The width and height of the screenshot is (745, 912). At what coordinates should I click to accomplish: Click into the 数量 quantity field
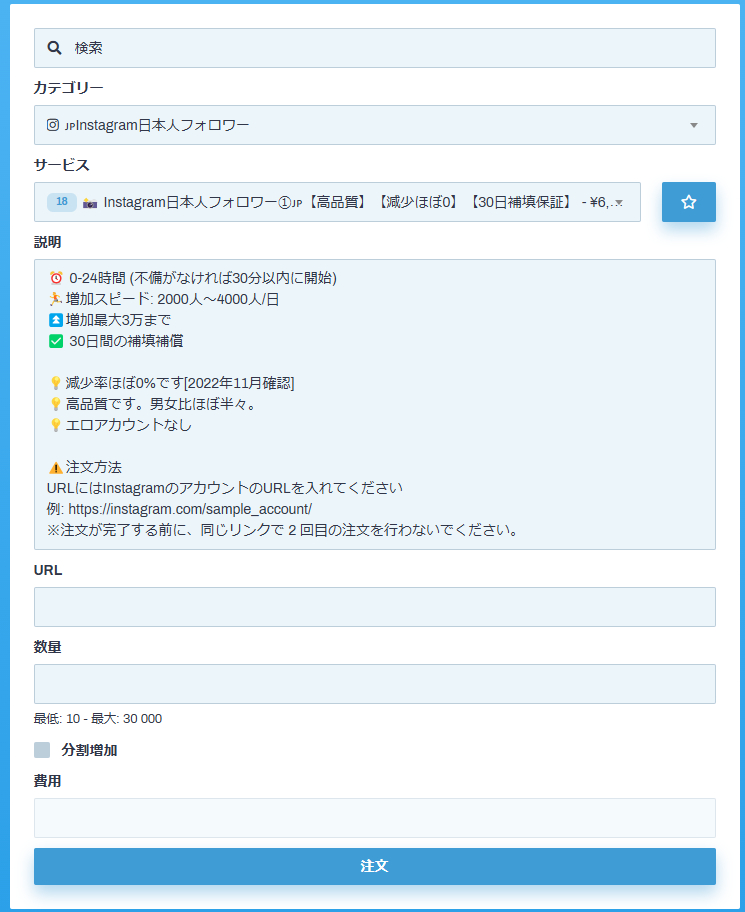pos(375,683)
